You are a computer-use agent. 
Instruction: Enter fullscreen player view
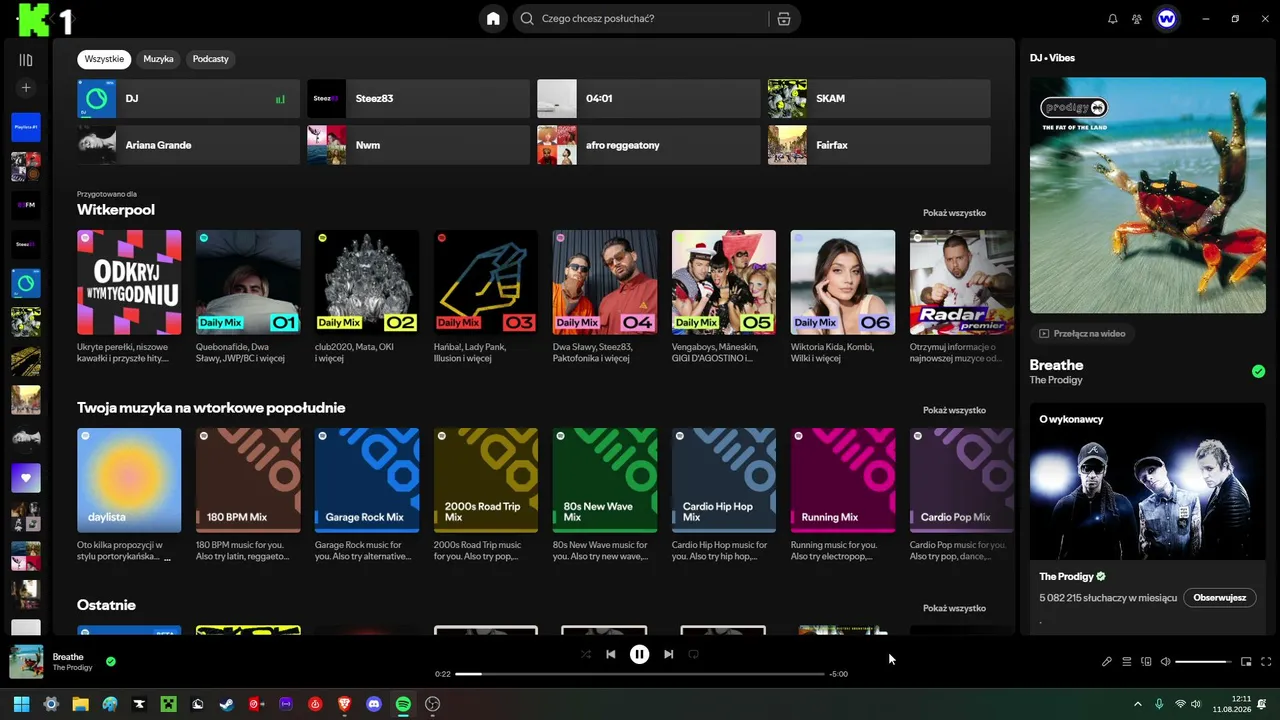point(1266,661)
